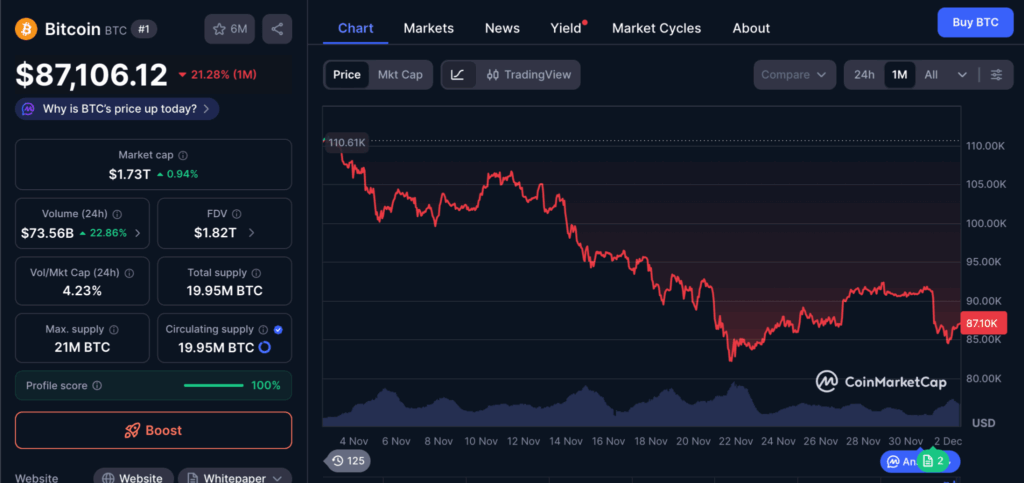
Task: Expand the All time range dropdown
Action: [945, 75]
